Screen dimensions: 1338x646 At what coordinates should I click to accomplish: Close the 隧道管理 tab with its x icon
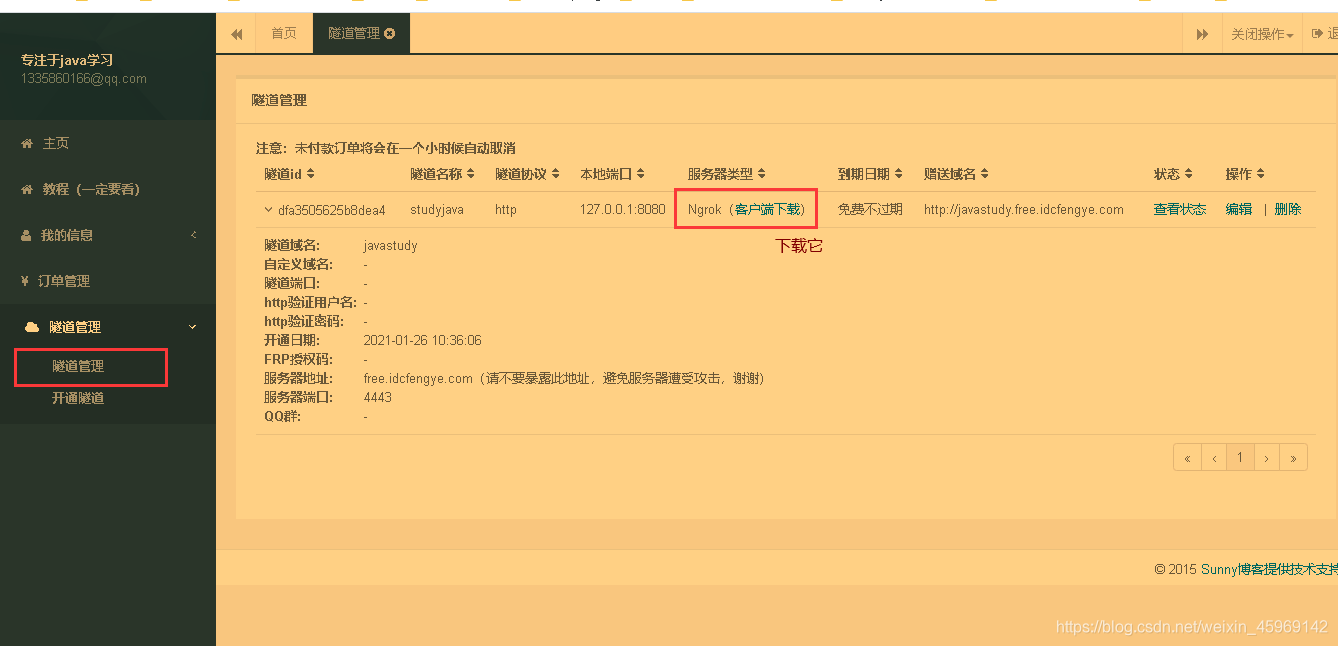tap(390, 34)
